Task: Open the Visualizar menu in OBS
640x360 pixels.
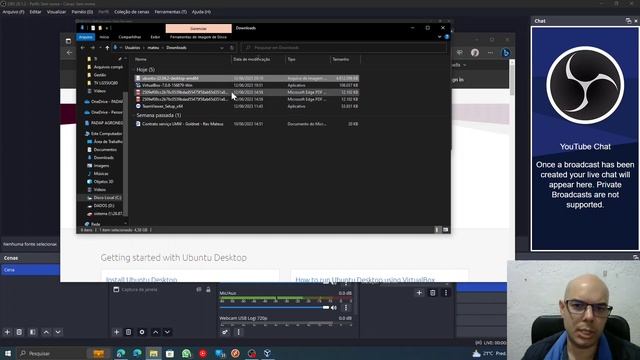Action: pyautogui.click(x=56, y=12)
